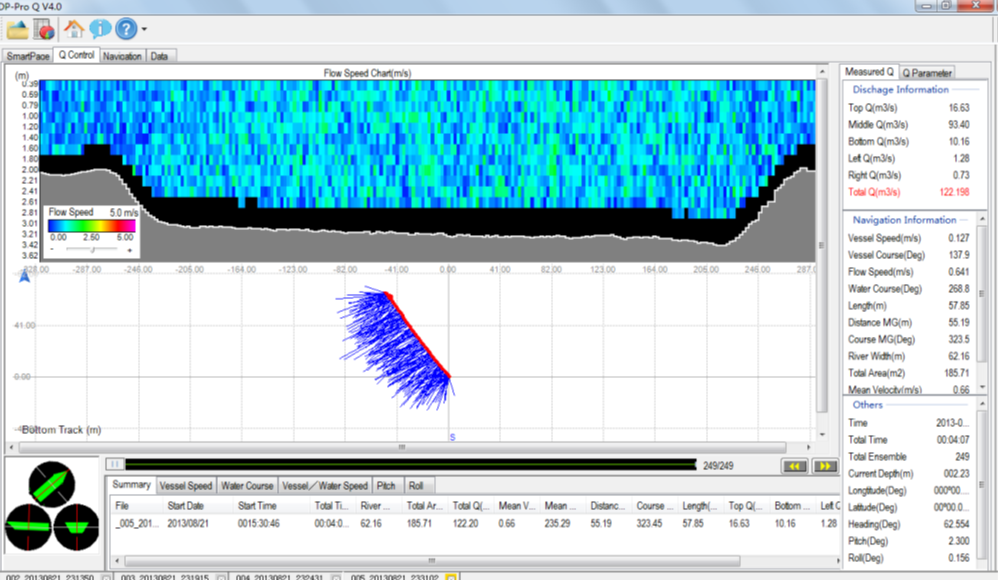Select the Vessel Speed tab
This screenshot has width=999, height=580.
186,486
